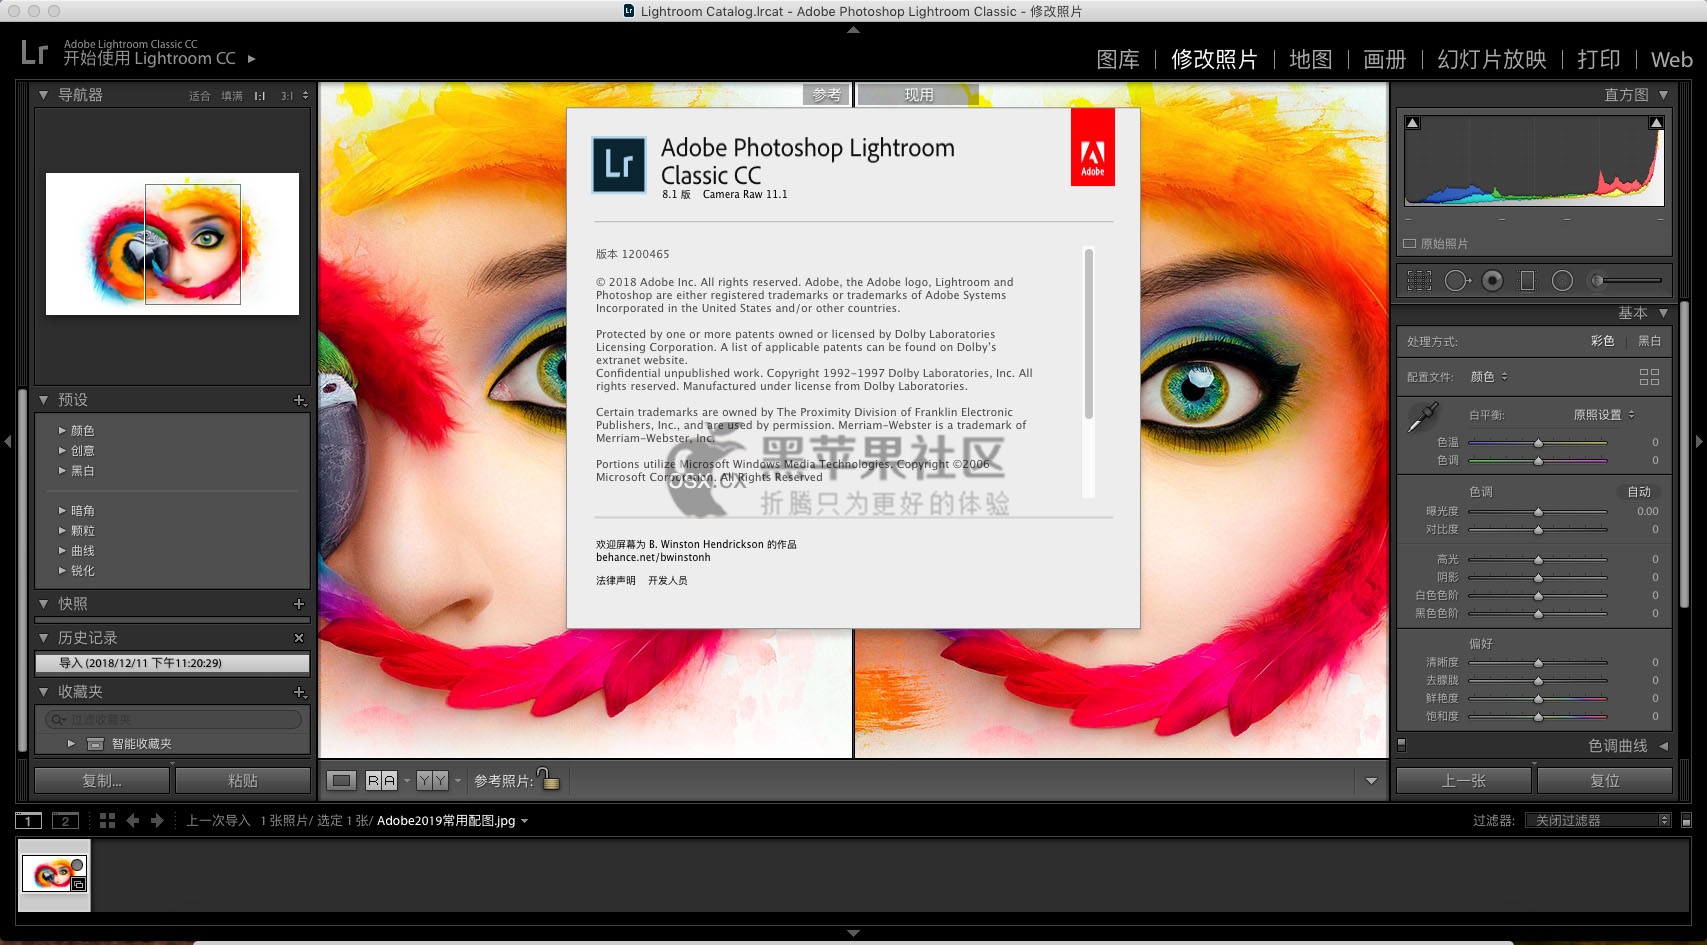Screen dimensions: 1707x945
Task: Select the Graduated Filter tool
Action: (x=1527, y=281)
